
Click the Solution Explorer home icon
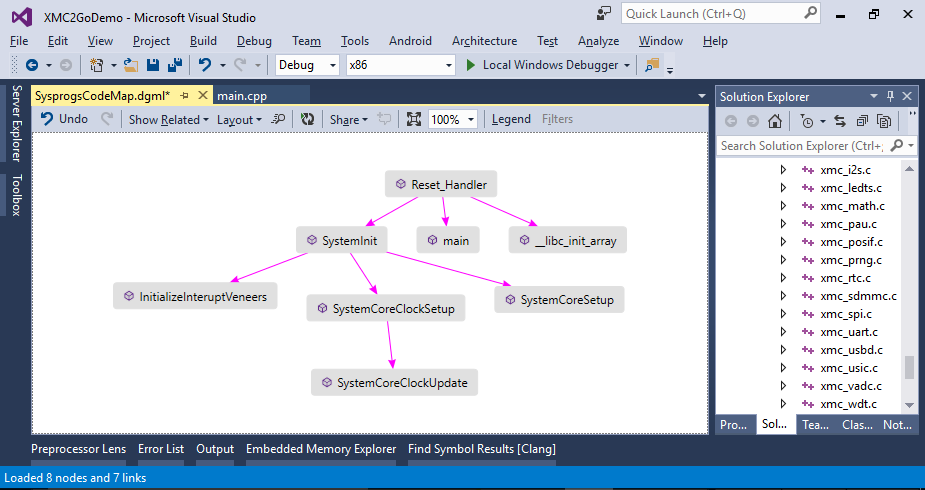pyautogui.click(x=775, y=121)
